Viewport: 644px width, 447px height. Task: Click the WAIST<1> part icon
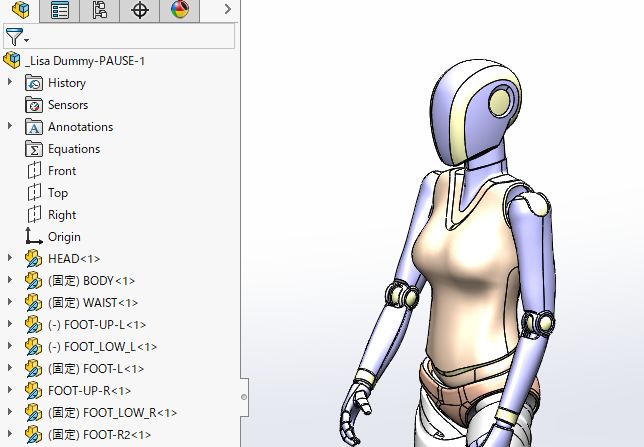coord(33,303)
